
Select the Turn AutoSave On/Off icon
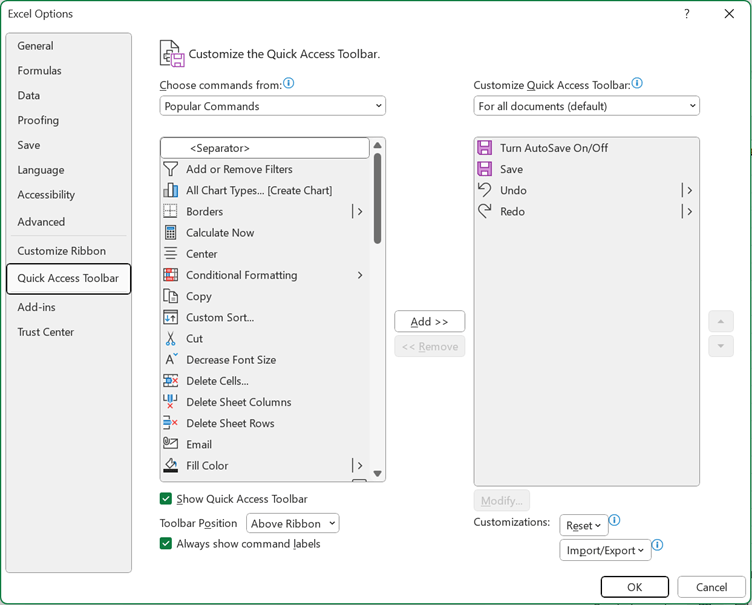485,148
